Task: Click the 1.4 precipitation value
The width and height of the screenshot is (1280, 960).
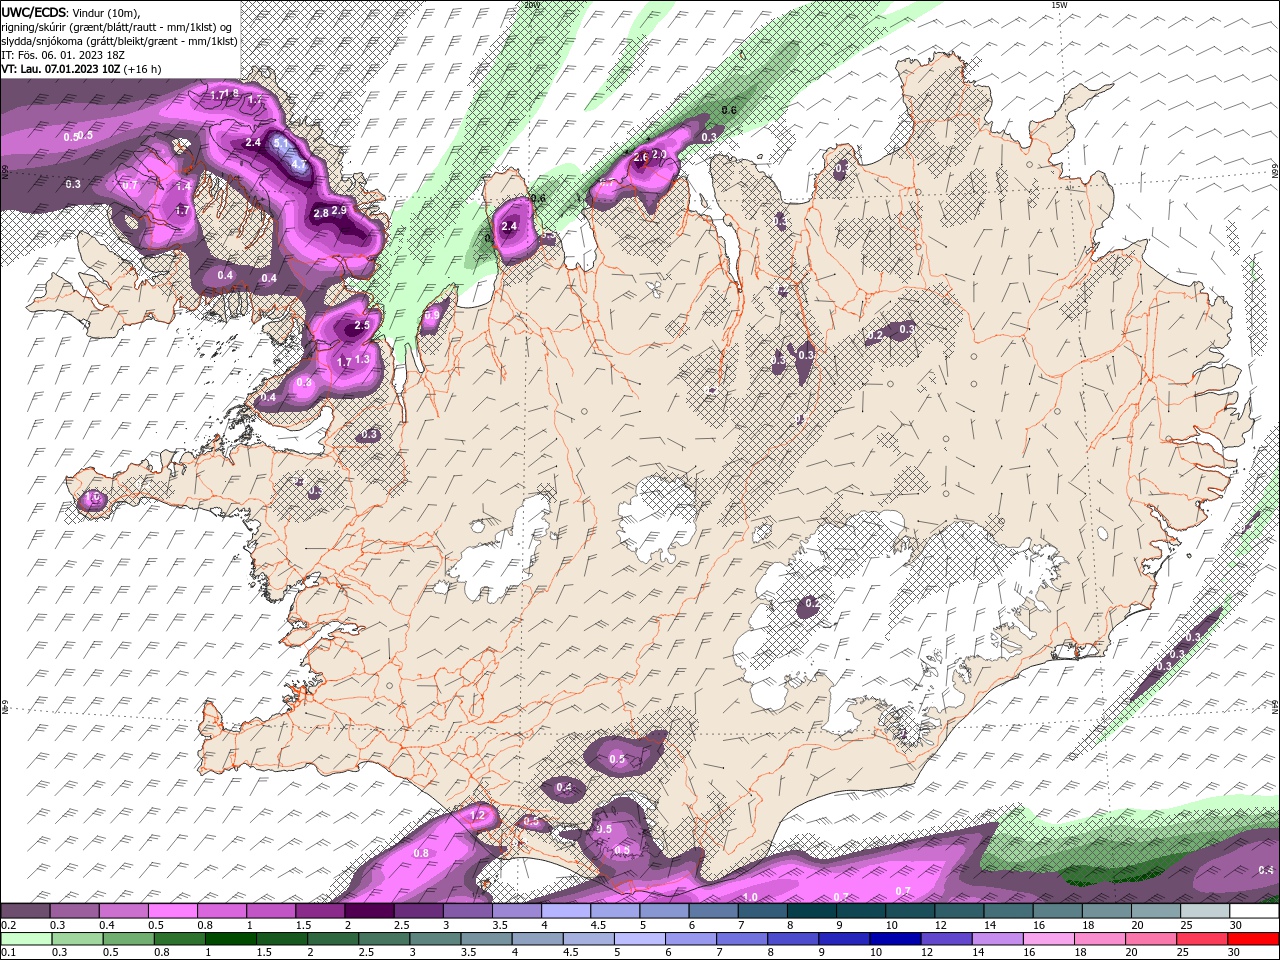Action: [184, 186]
